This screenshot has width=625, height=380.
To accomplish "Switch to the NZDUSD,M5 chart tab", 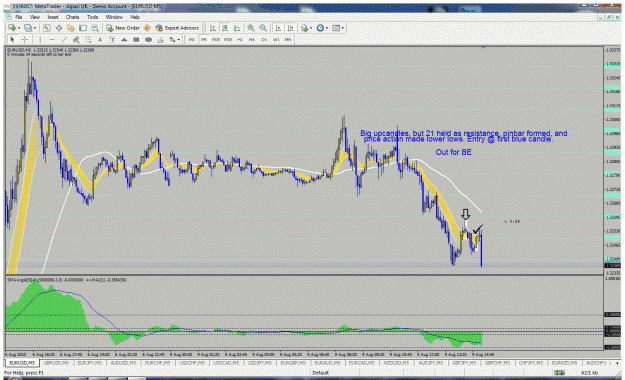I will [x=396, y=363].
